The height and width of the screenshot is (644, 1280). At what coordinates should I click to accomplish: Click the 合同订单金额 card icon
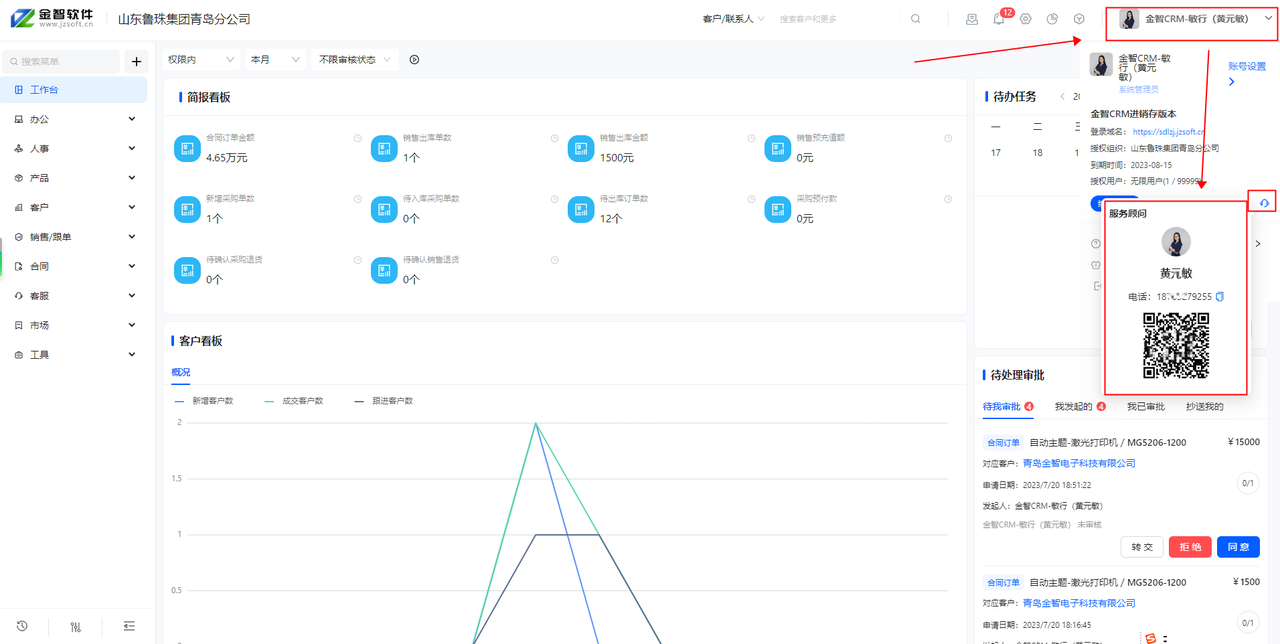coord(187,149)
